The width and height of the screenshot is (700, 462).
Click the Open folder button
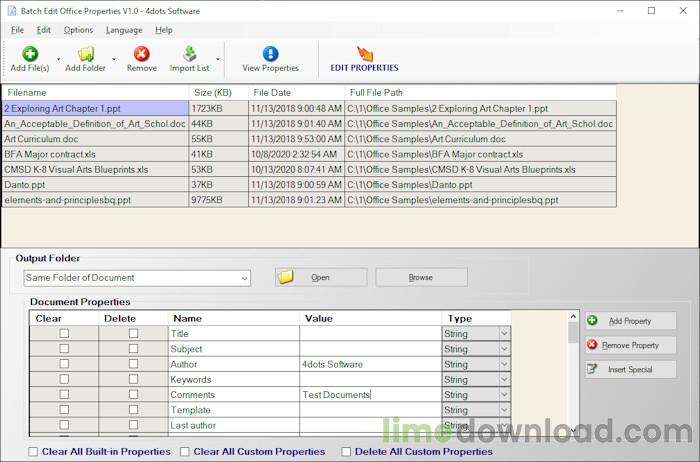(x=321, y=277)
